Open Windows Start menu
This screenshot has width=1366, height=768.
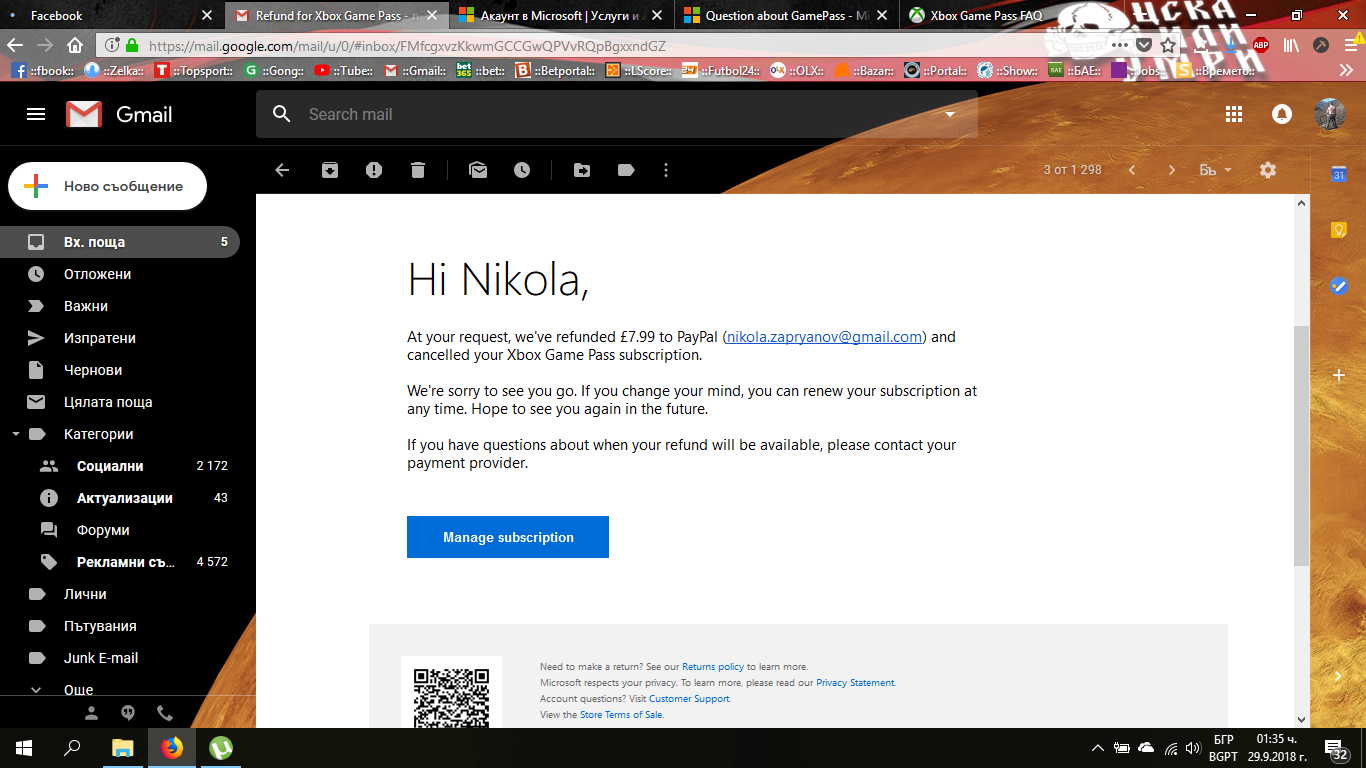point(24,747)
